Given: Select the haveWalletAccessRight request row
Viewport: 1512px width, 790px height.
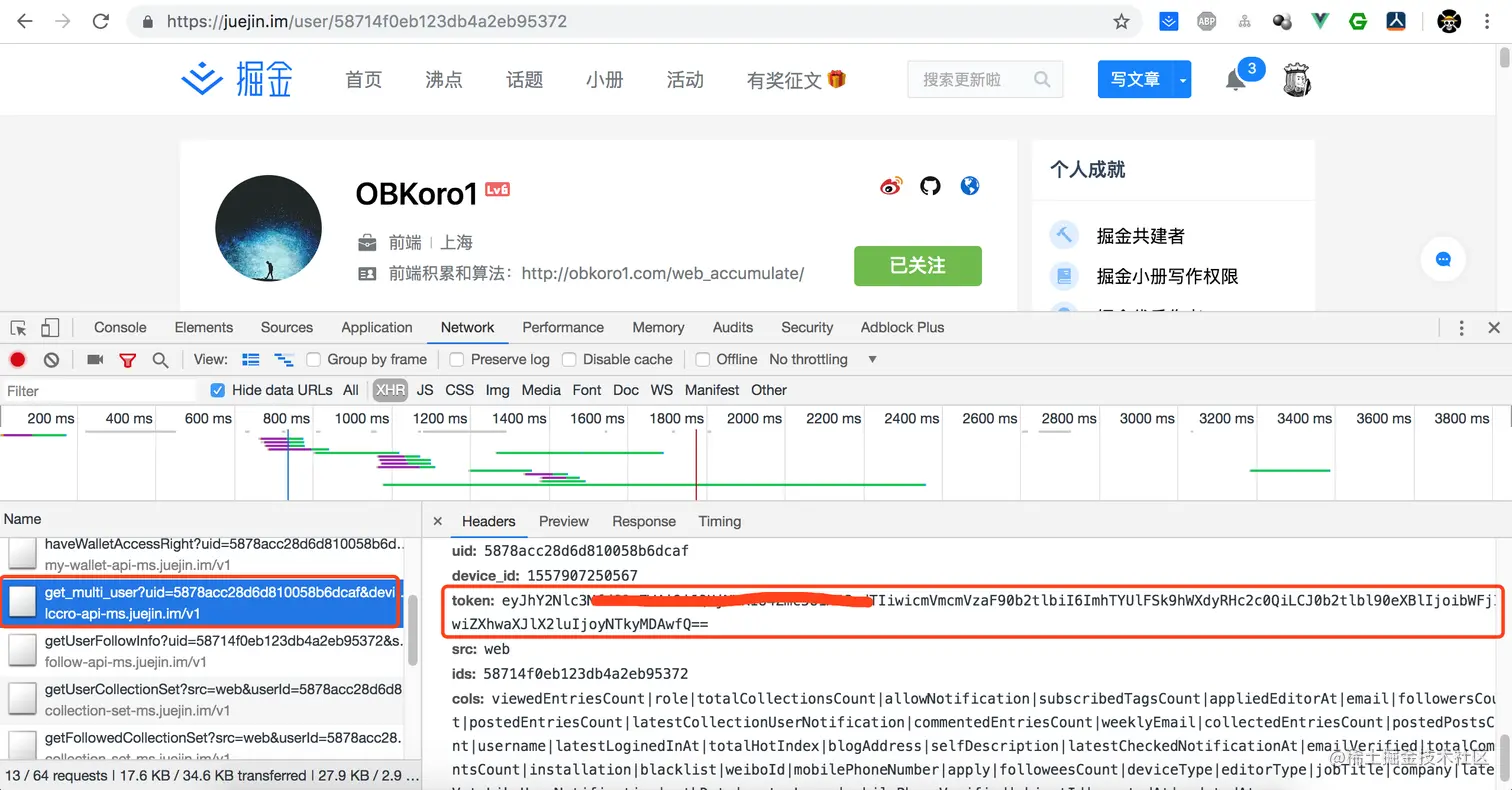Looking at the screenshot, I should [x=201, y=554].
